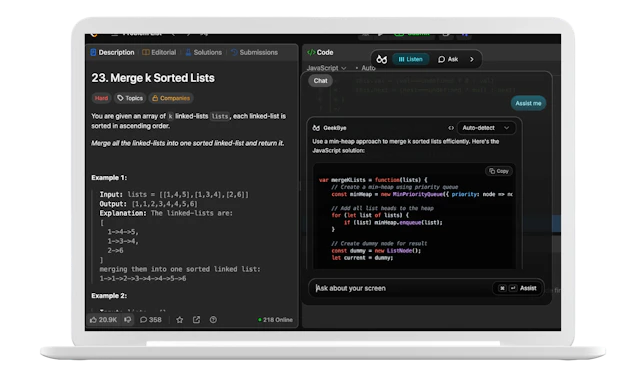
Task: Click the Assist me button
Action: pyautogui.click(x=528, y=103)
